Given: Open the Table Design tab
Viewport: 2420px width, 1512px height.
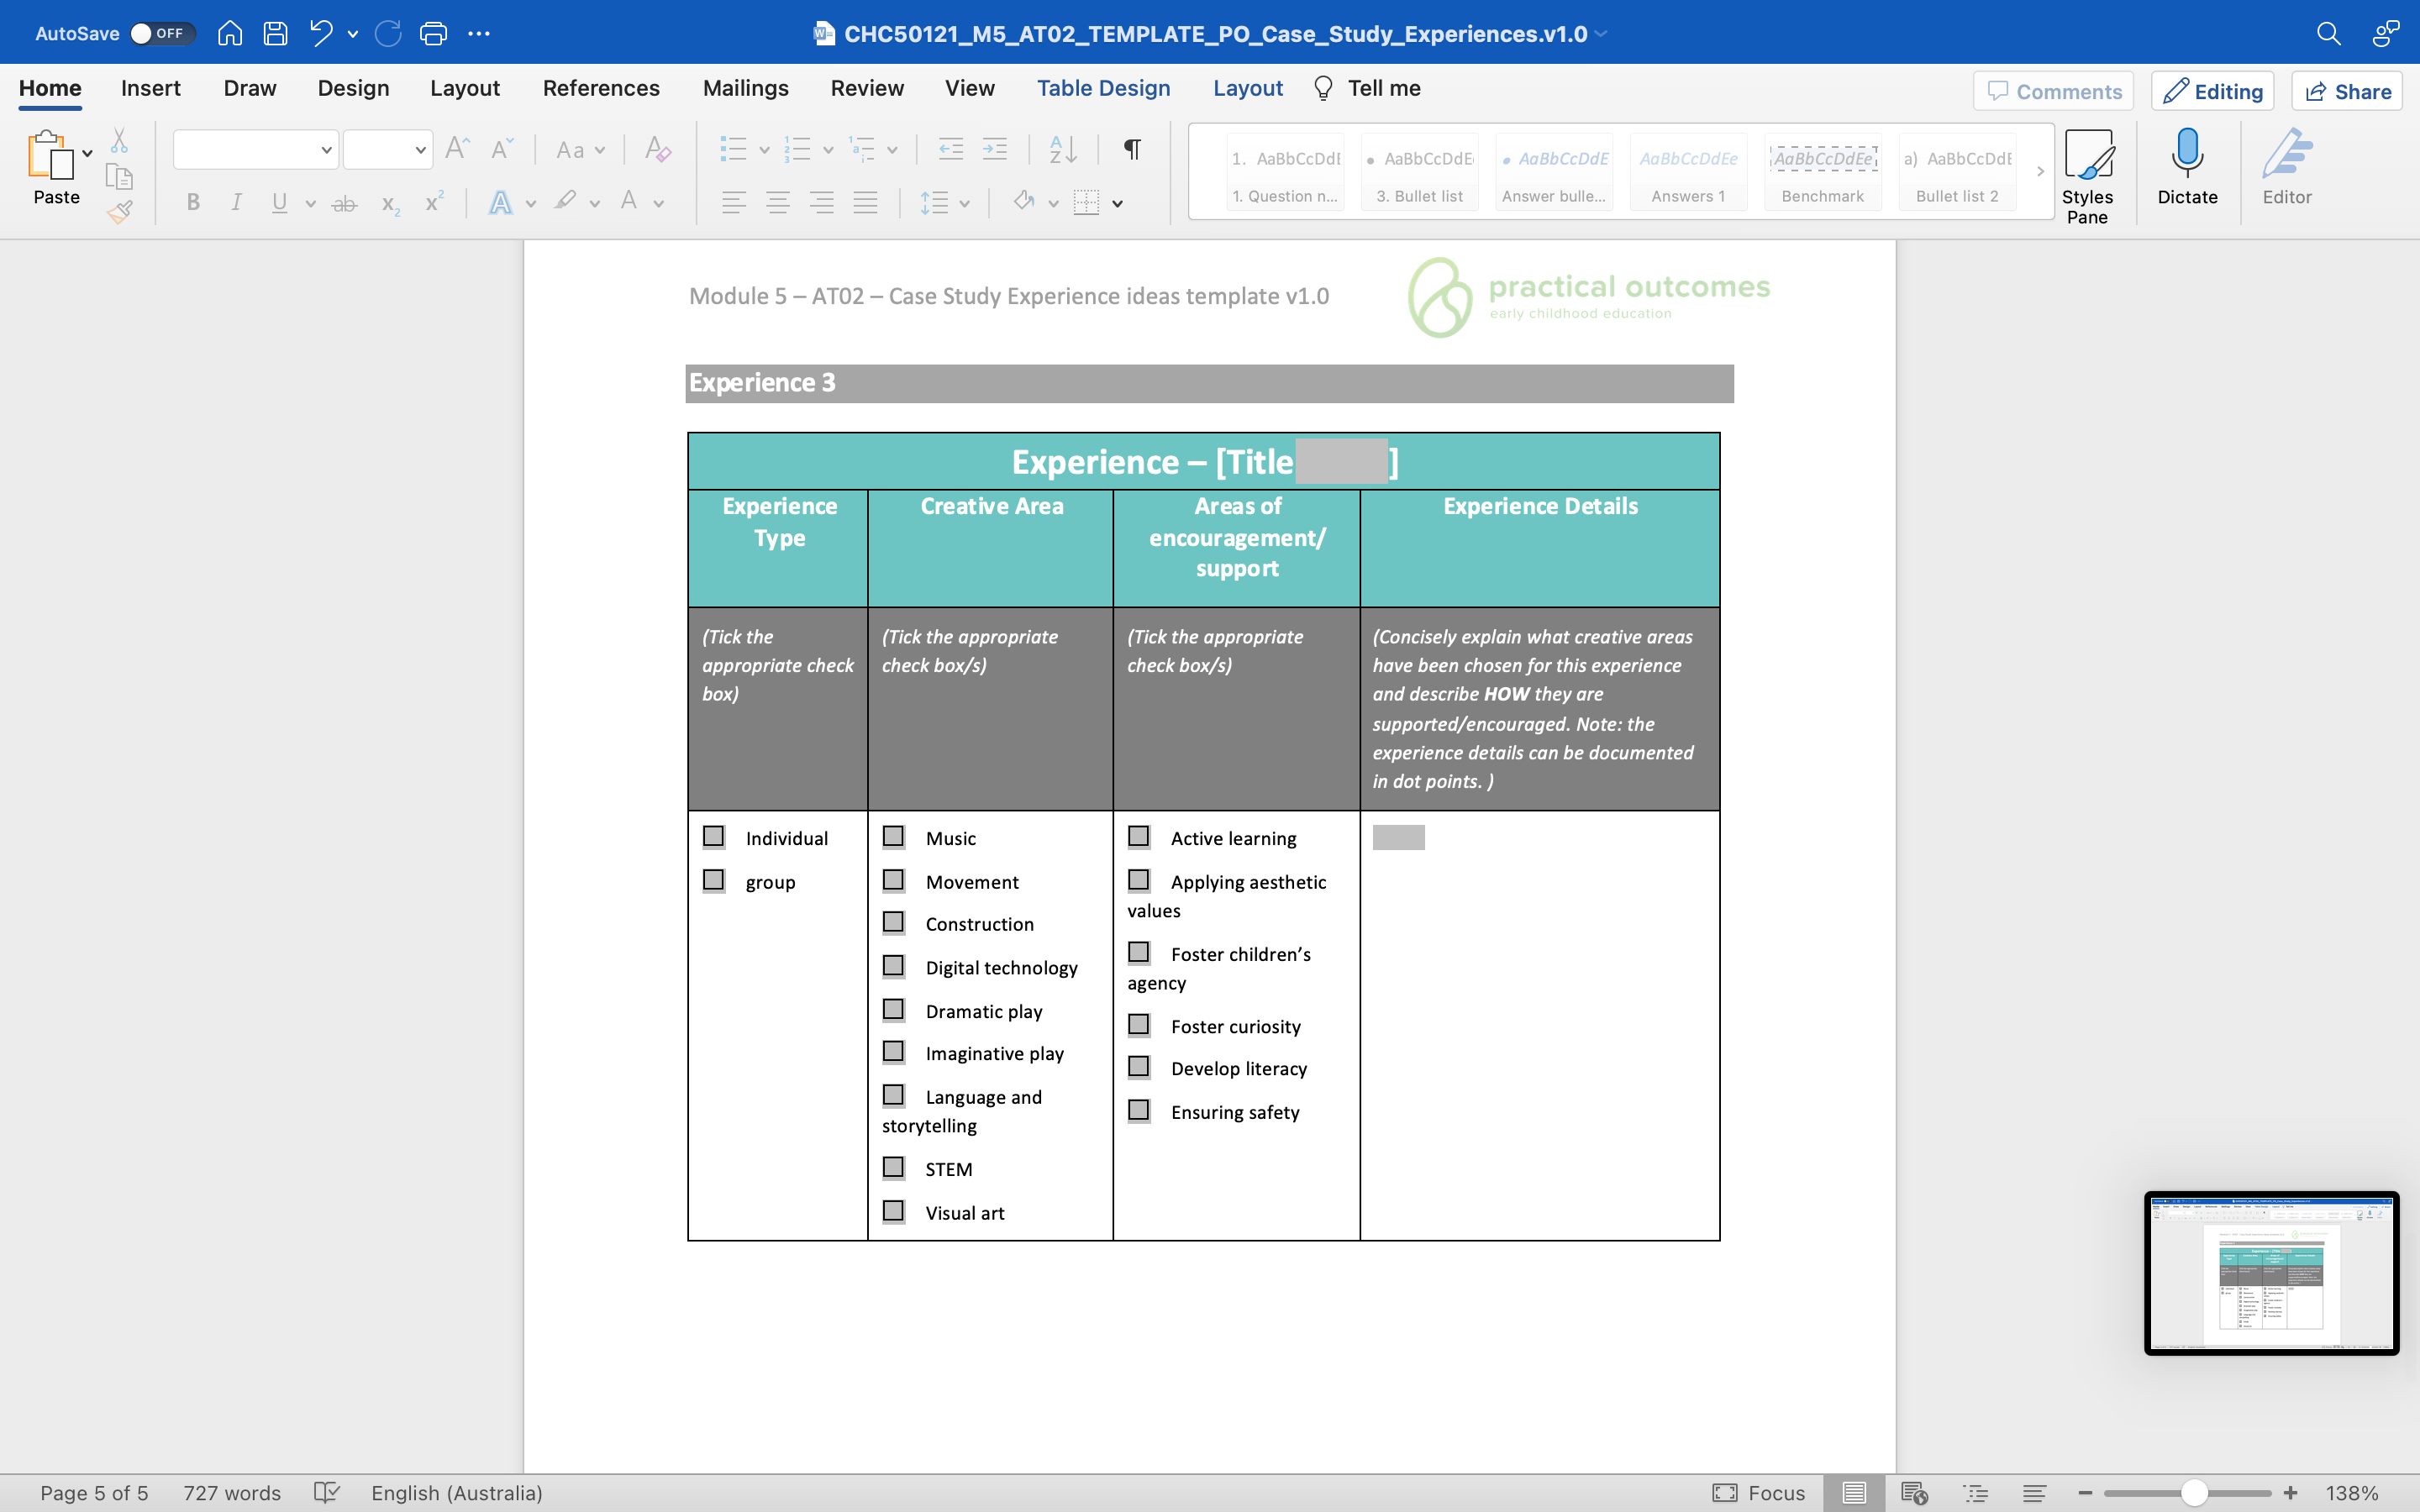Looking at the screenshot, I should coord(1103,88).
